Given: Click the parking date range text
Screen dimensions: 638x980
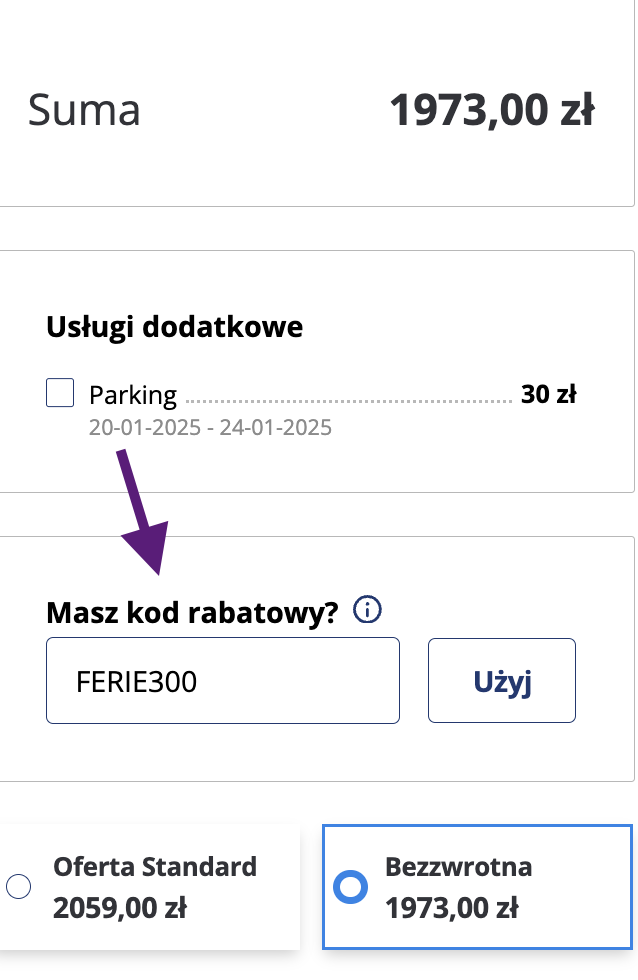Looking at the screenshot, I should [x=210, y=428].
